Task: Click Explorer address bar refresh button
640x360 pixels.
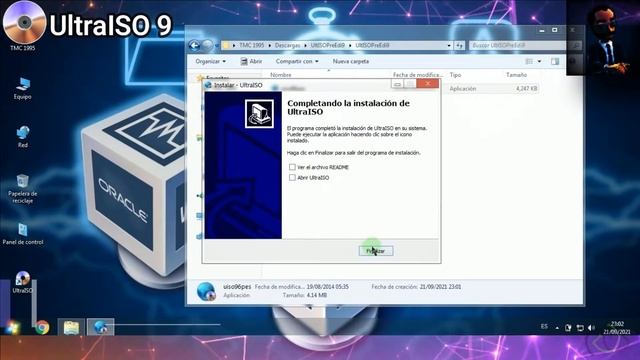Action: pos(460,45)
